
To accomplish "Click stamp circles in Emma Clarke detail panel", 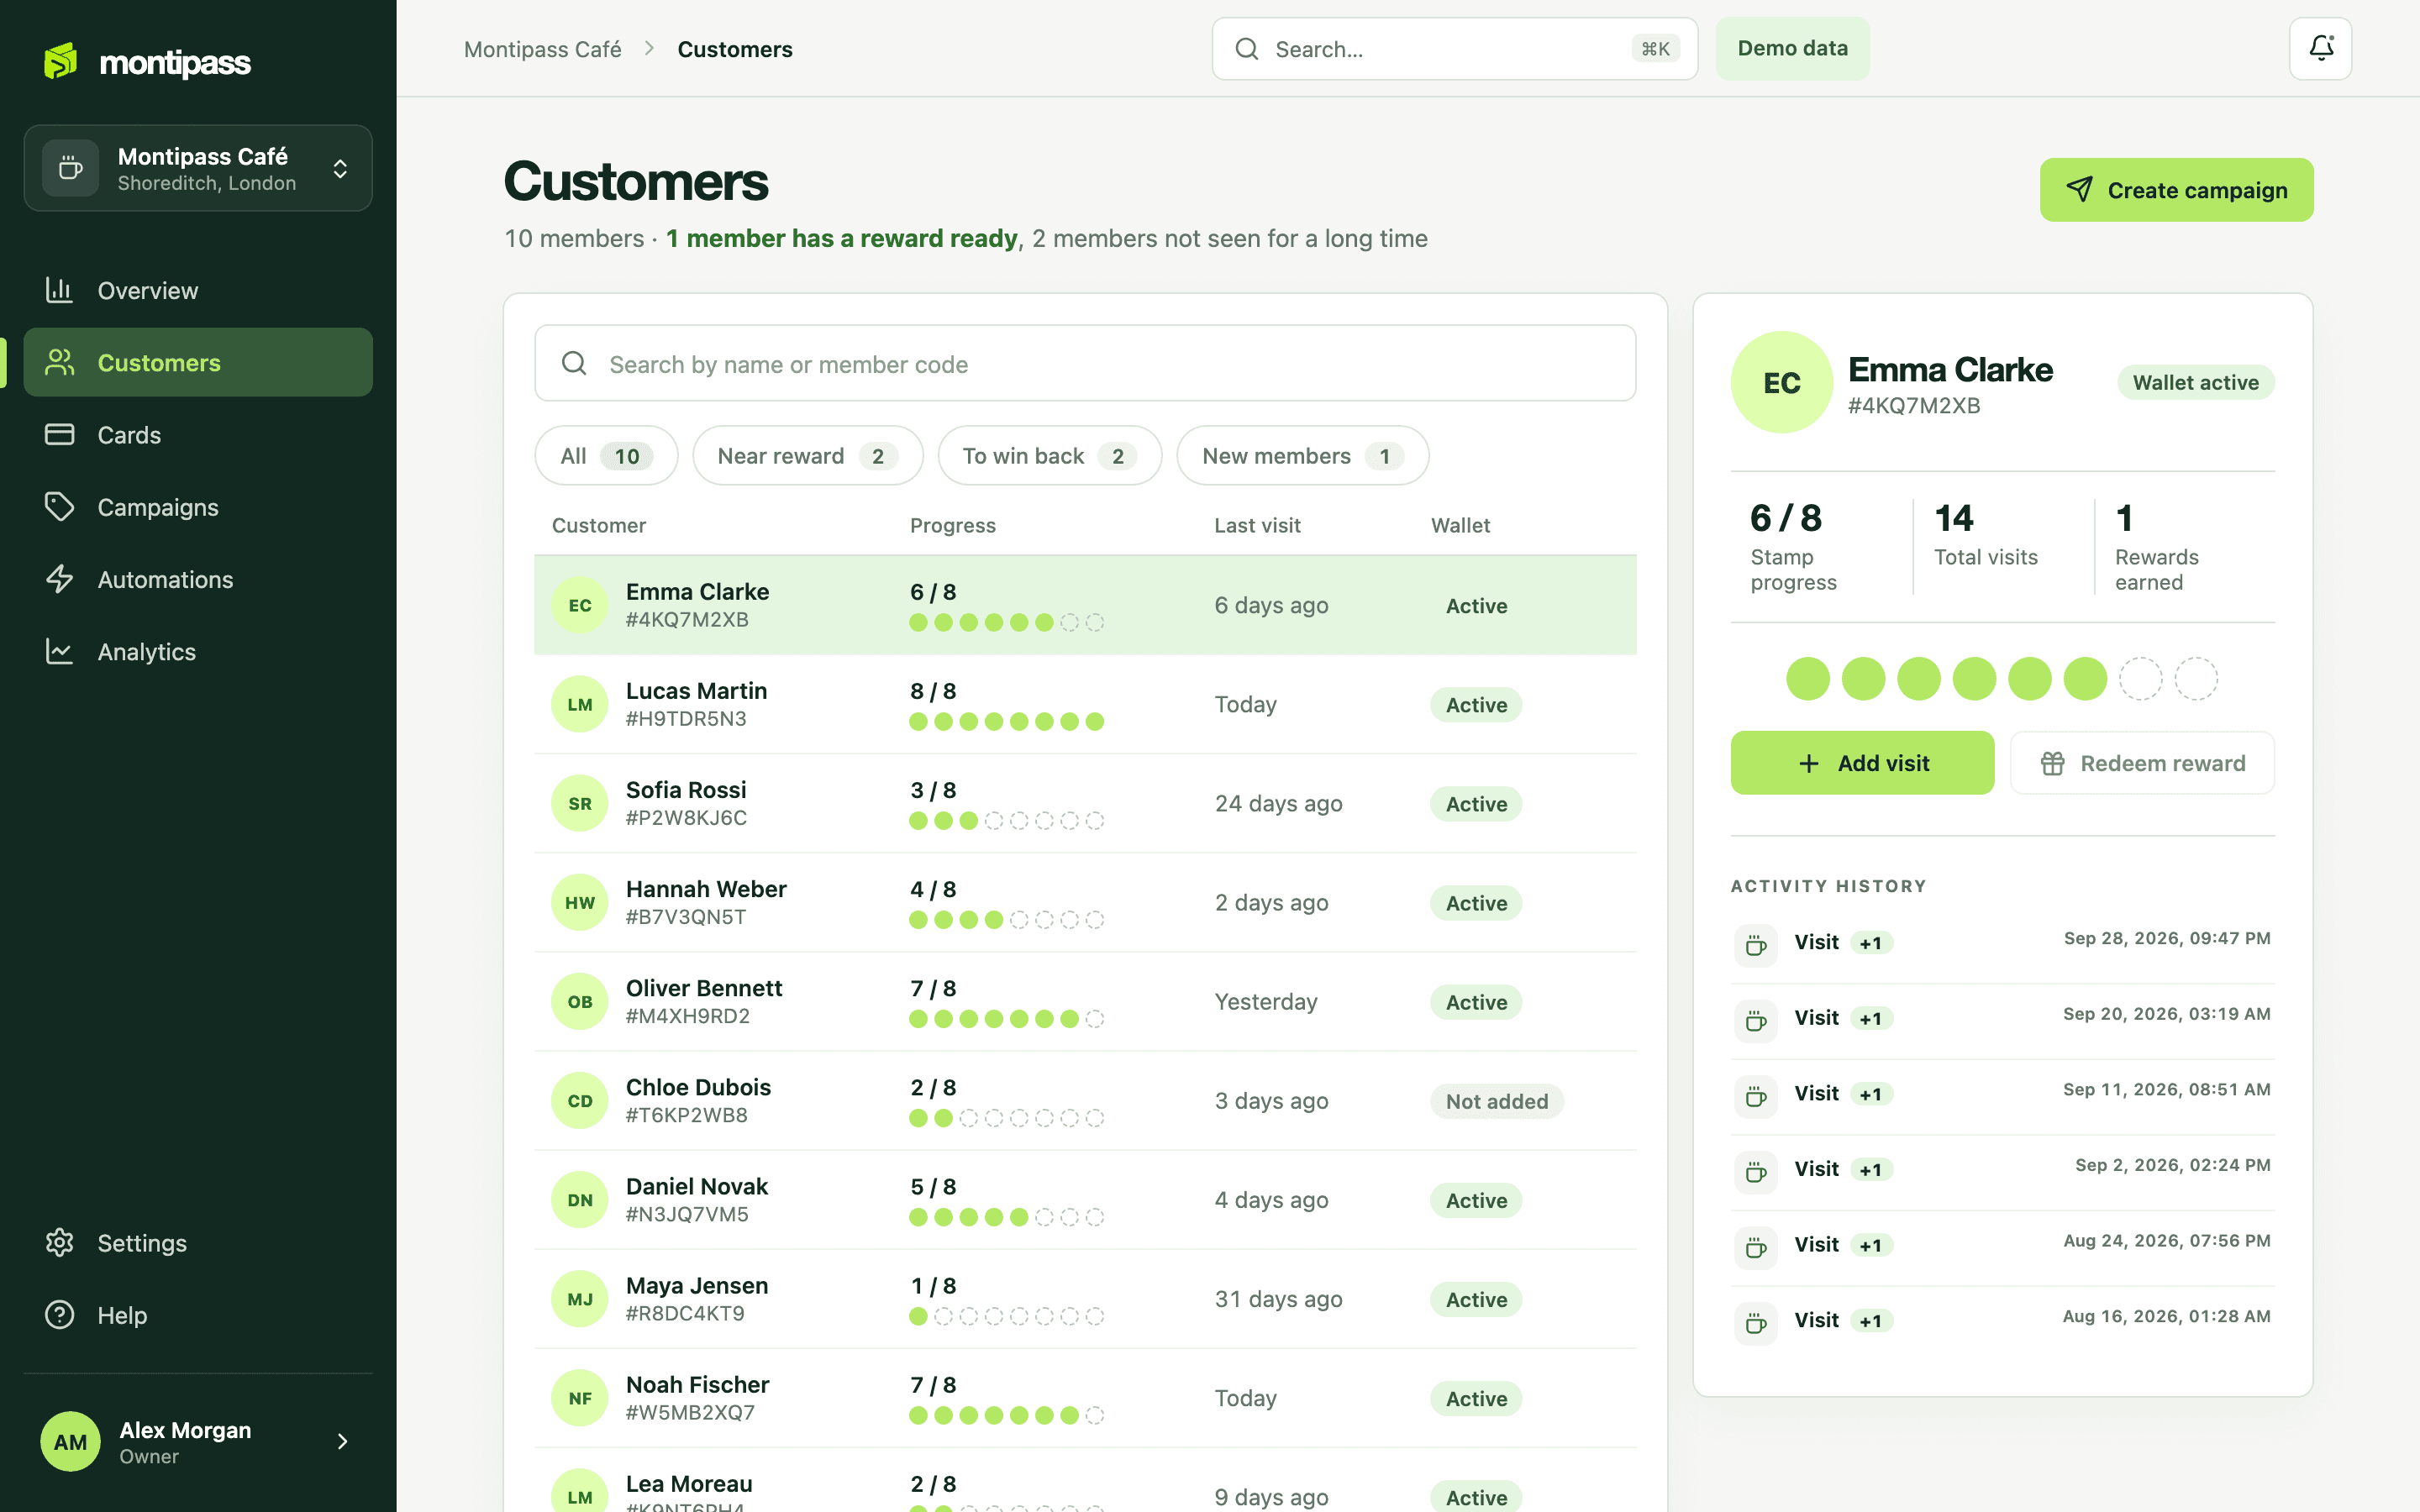I will coord(2002,679).
